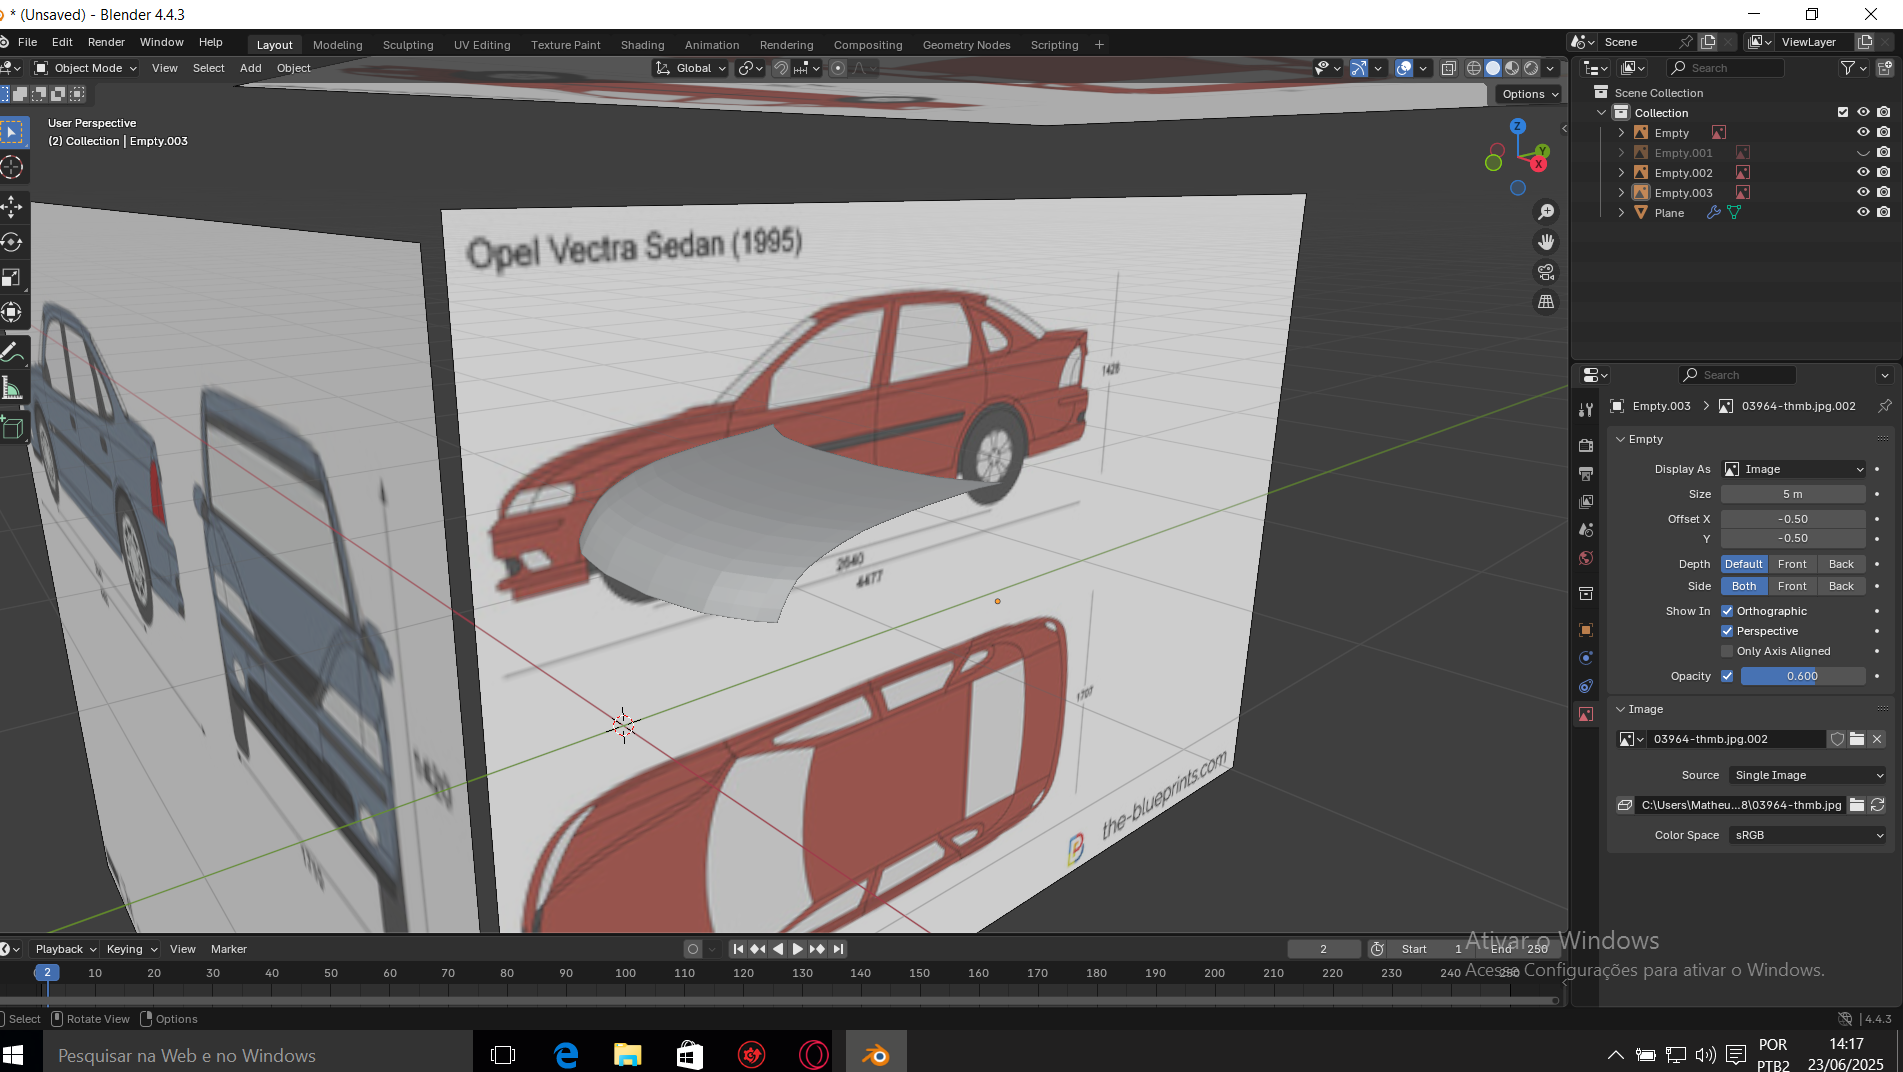1903x1072 pixels.
Task: Uncheck Show In Orthographic
Action: point(1727,611)
